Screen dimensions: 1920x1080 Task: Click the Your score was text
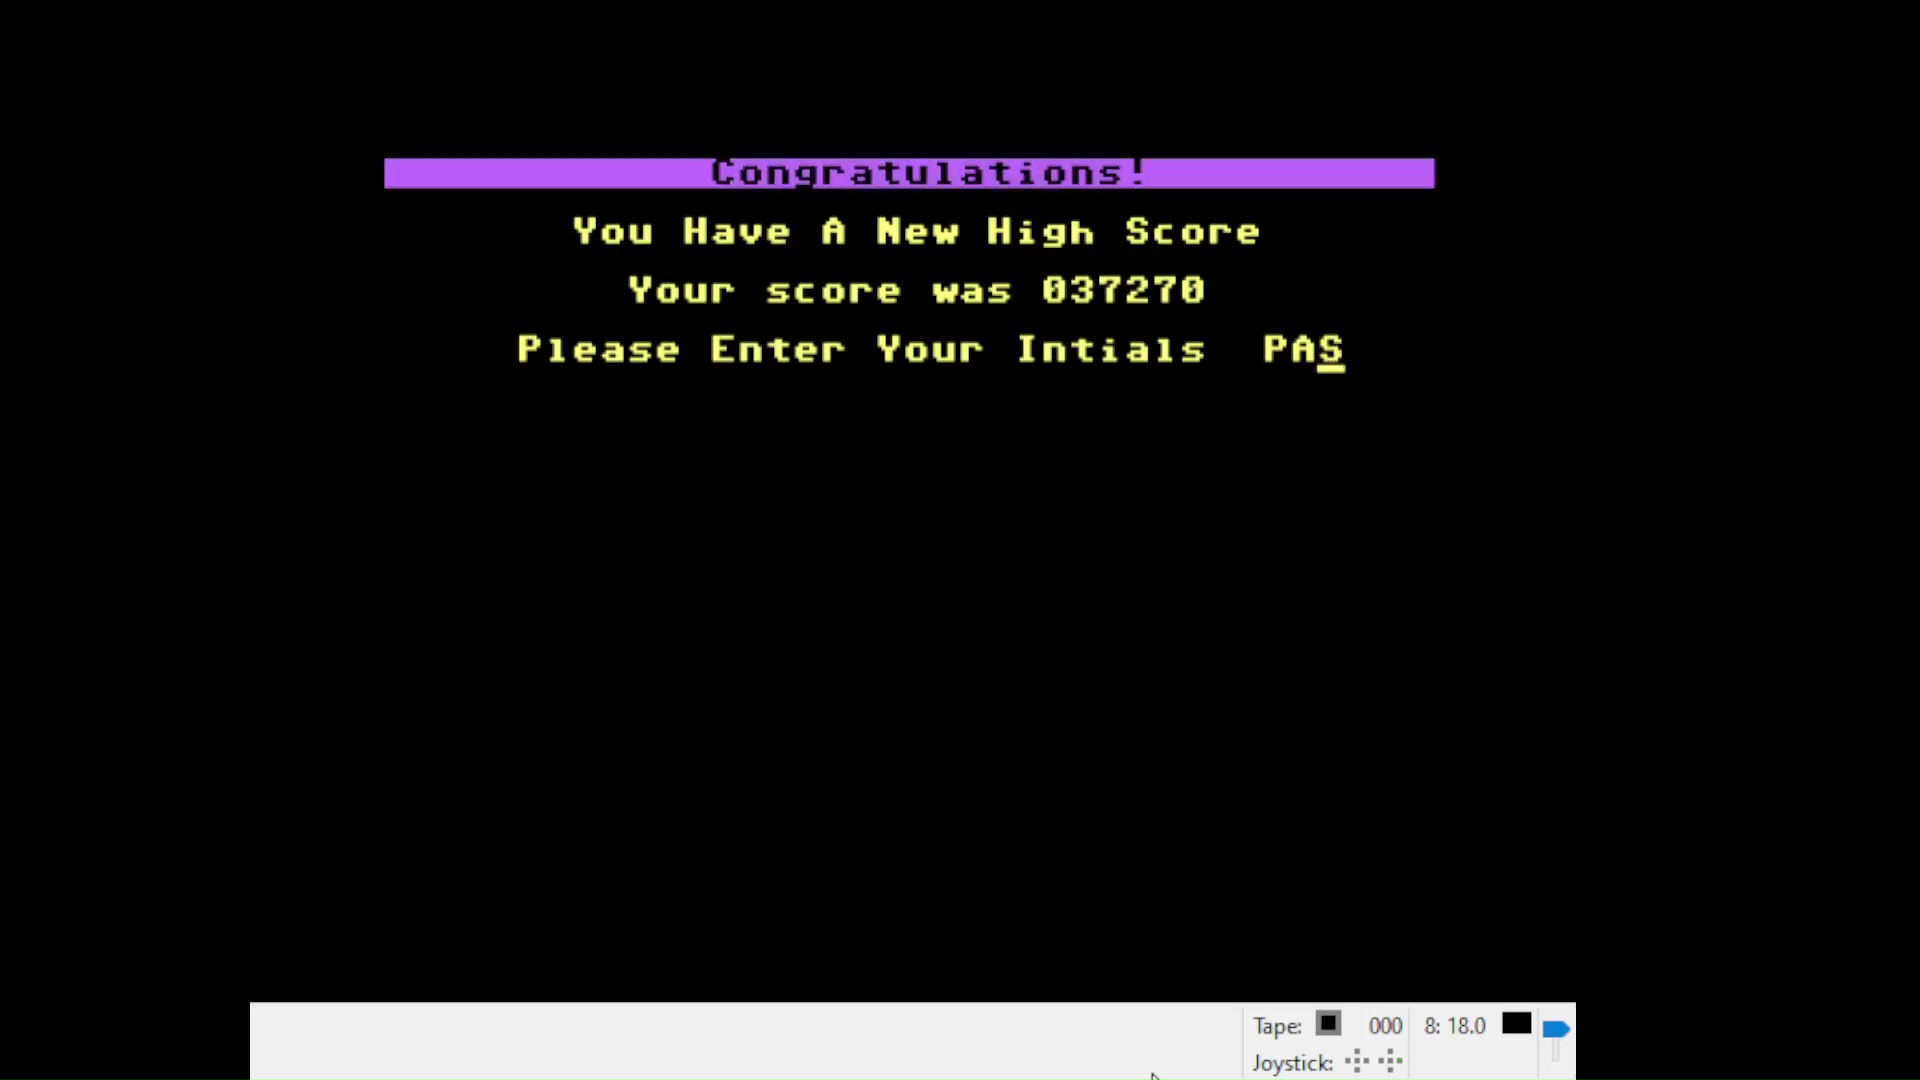point(820,291)
